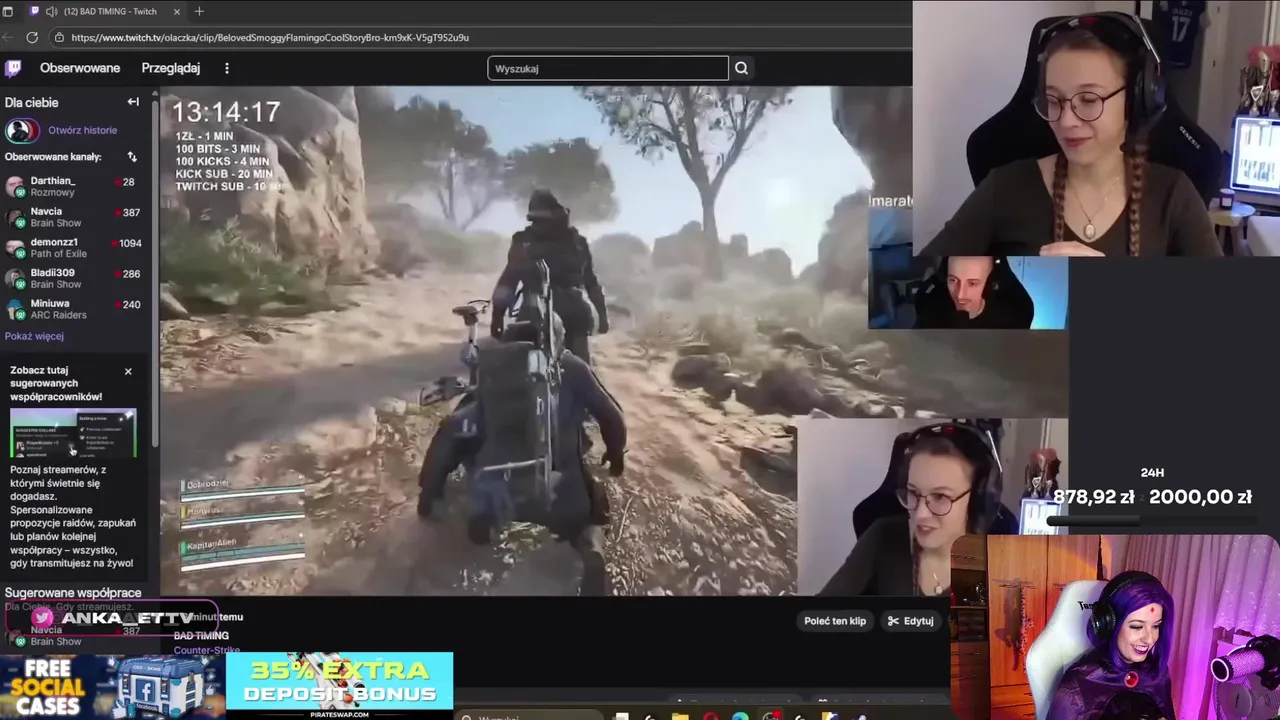
Task: Go back with the browser arrow
Action: (9, 37)
